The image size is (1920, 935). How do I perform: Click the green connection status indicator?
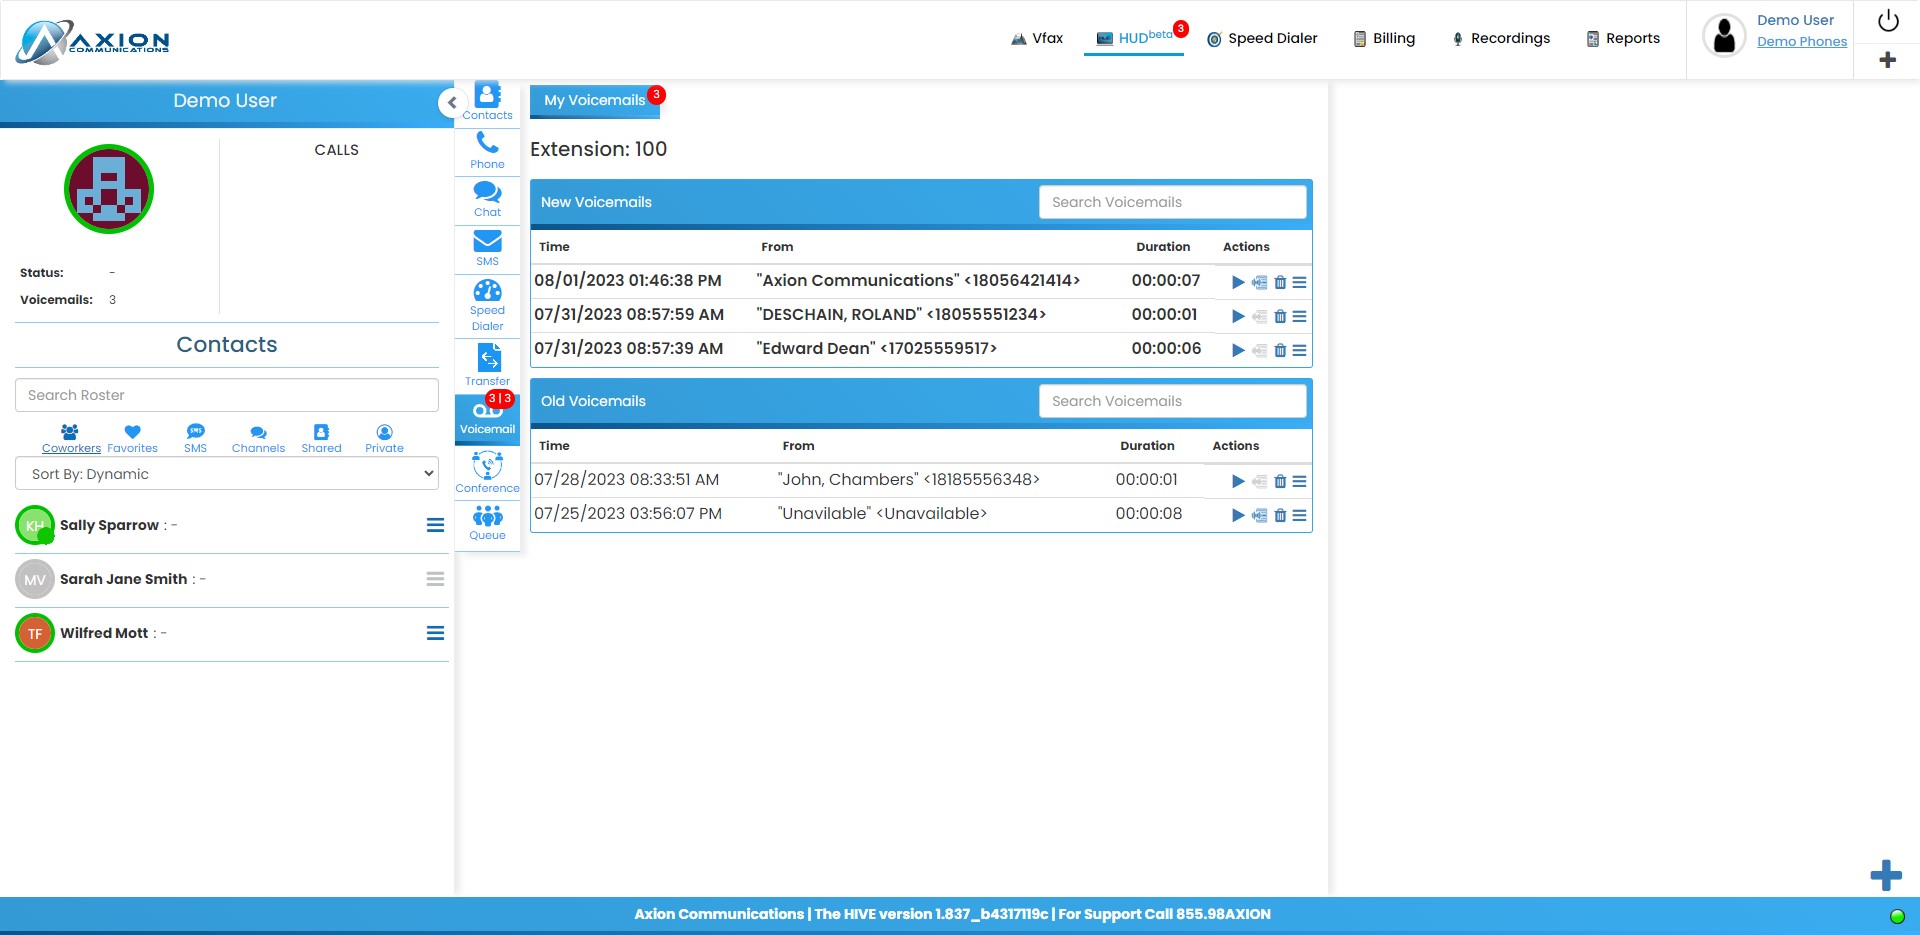click(1897, 916)
